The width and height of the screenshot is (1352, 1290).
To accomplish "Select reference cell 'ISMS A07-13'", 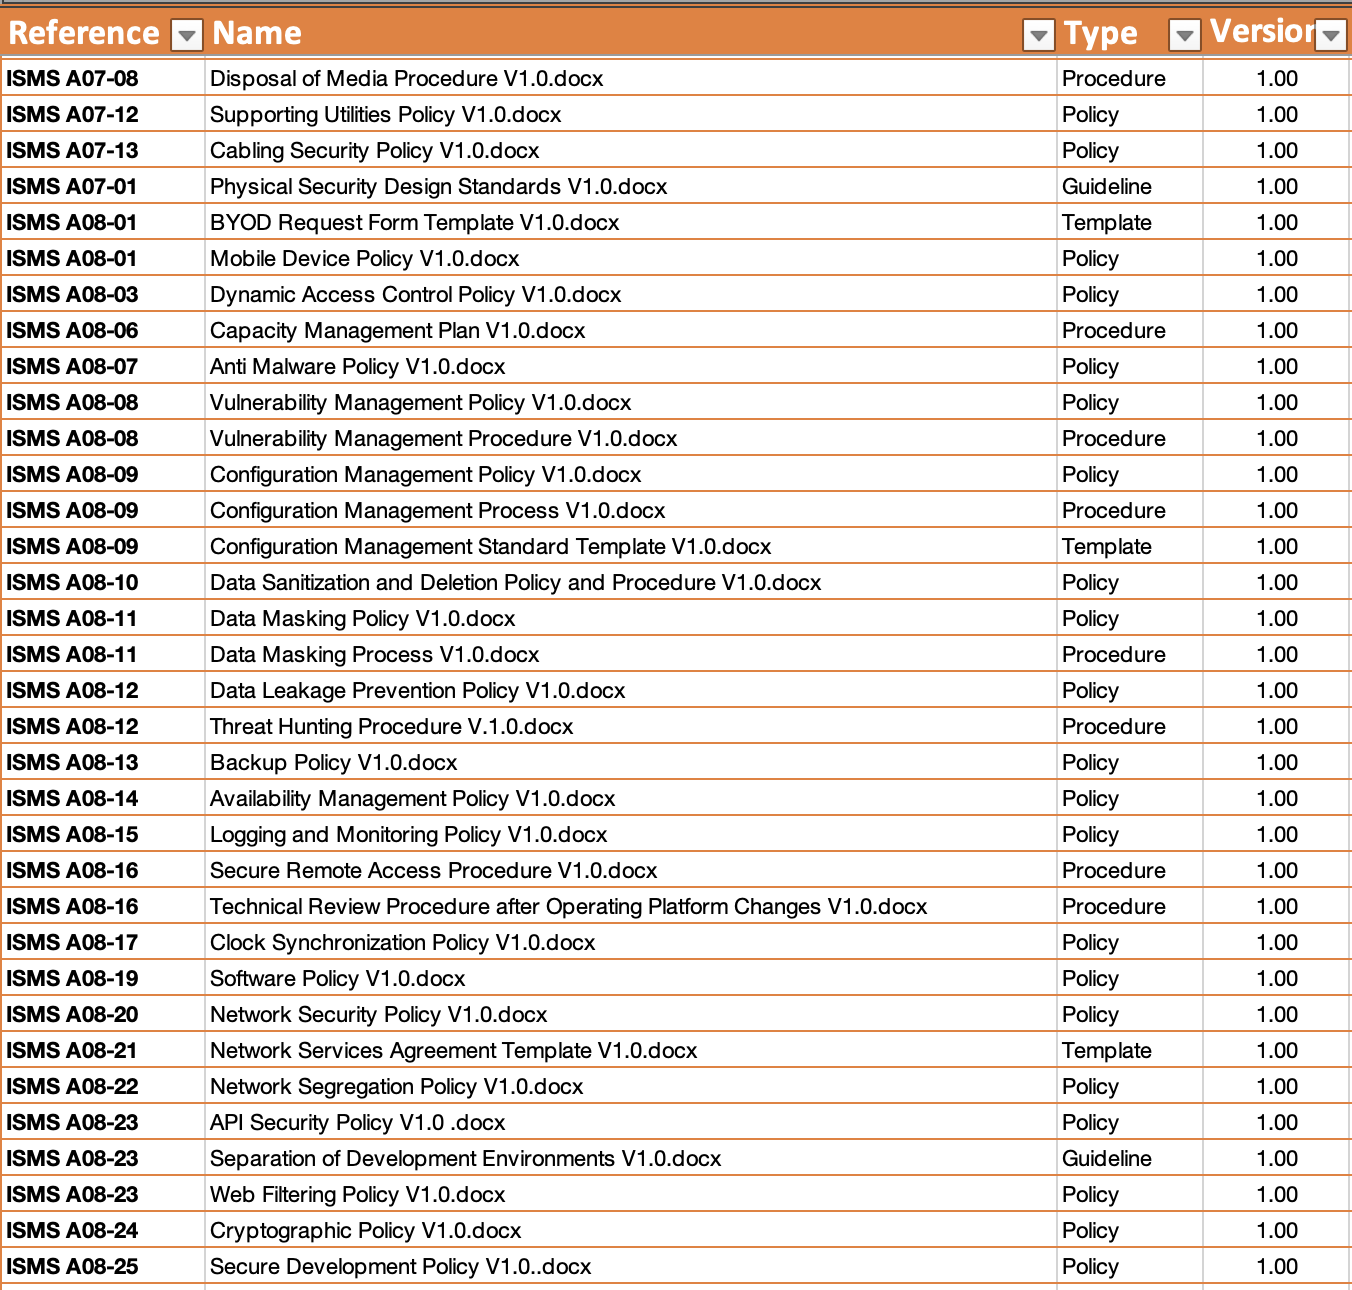I will (103, 150).
